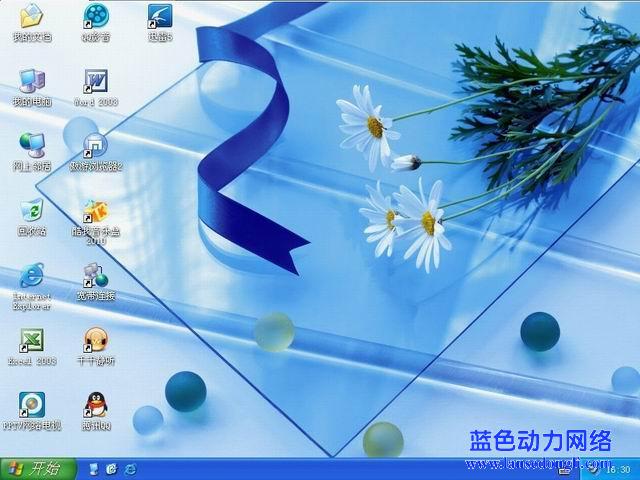Open the My Documents folder icon
Screen dimensions: 640x480
click(32, 16)
